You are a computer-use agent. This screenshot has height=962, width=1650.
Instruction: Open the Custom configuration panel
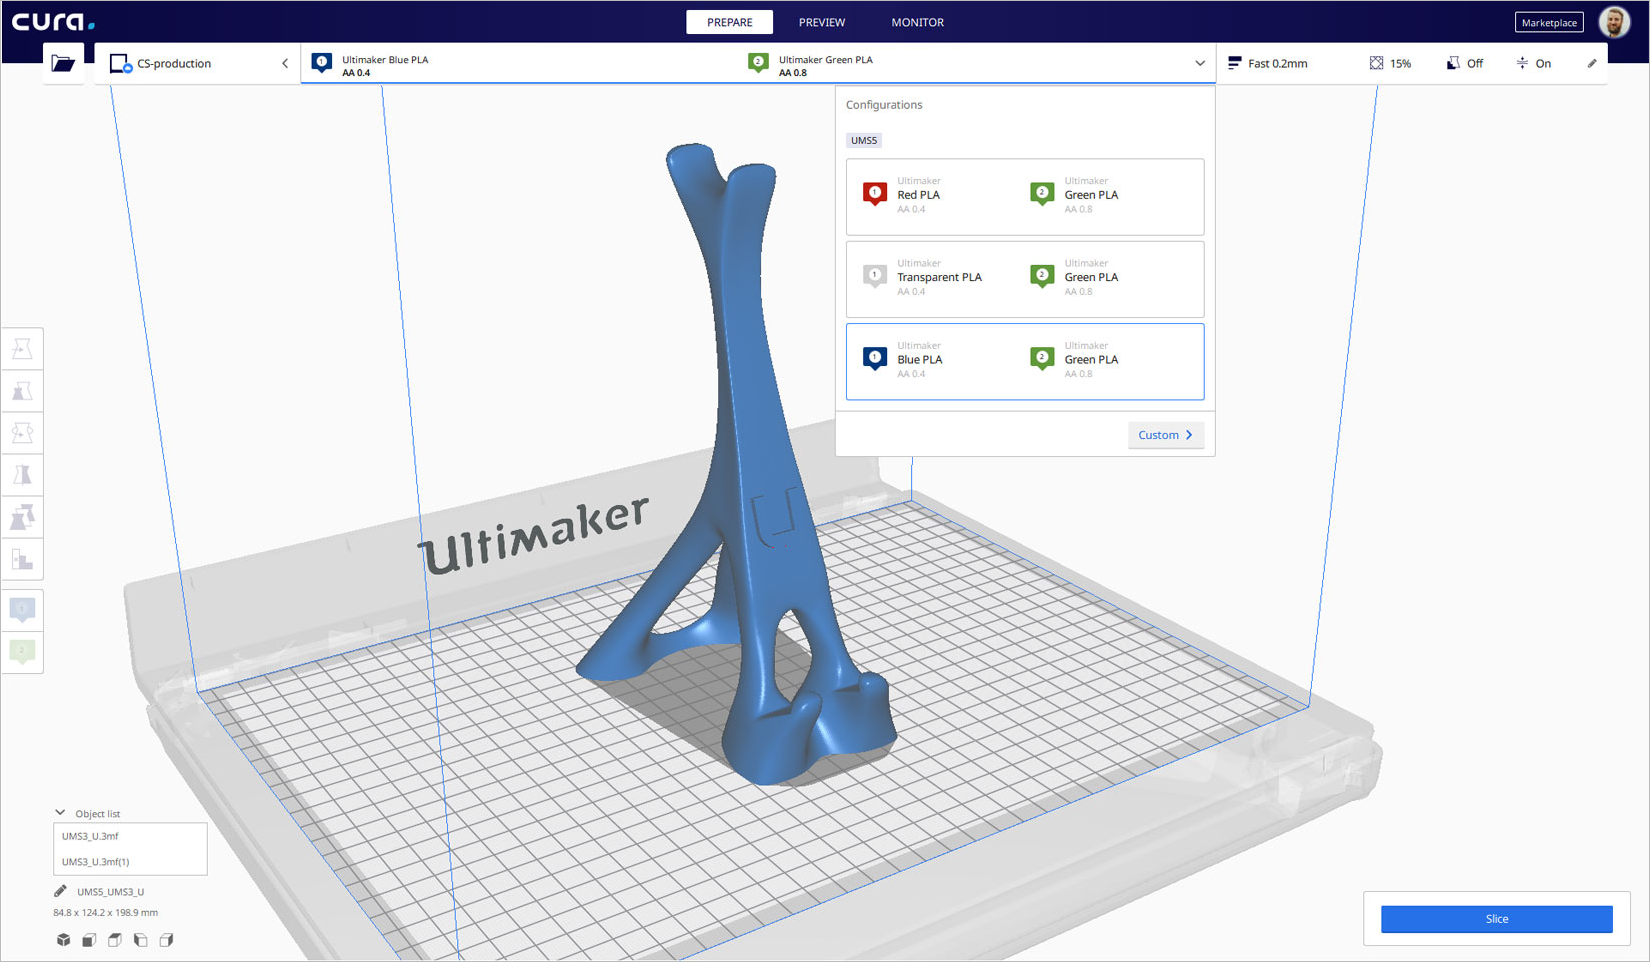coord(1166,435)
